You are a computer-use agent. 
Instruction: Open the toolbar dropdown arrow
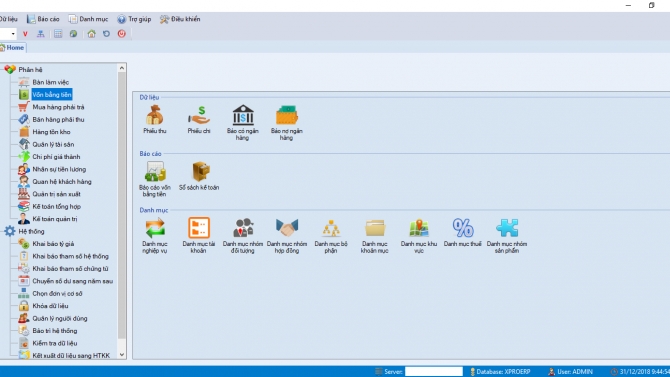[x=13, y=34]
